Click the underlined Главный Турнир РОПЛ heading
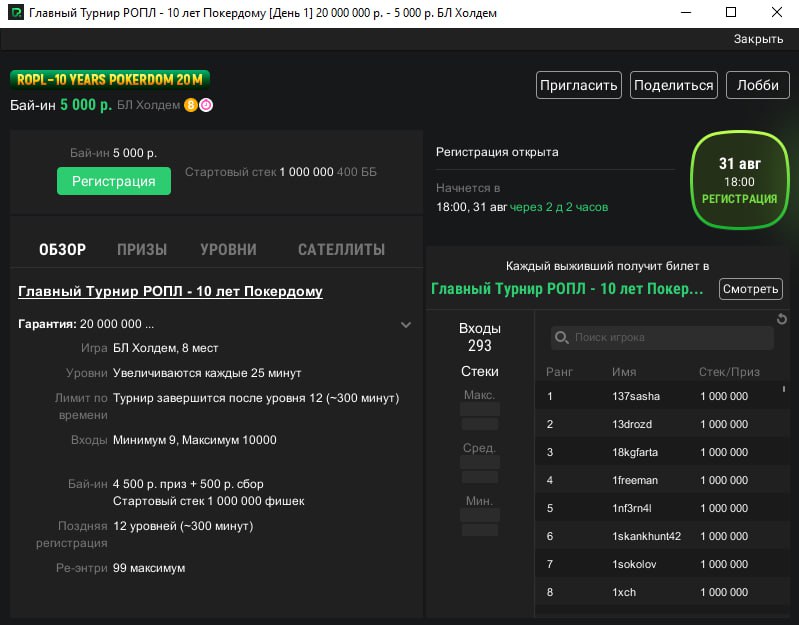The width and height of the screenshot is (799, 625). 170,291
